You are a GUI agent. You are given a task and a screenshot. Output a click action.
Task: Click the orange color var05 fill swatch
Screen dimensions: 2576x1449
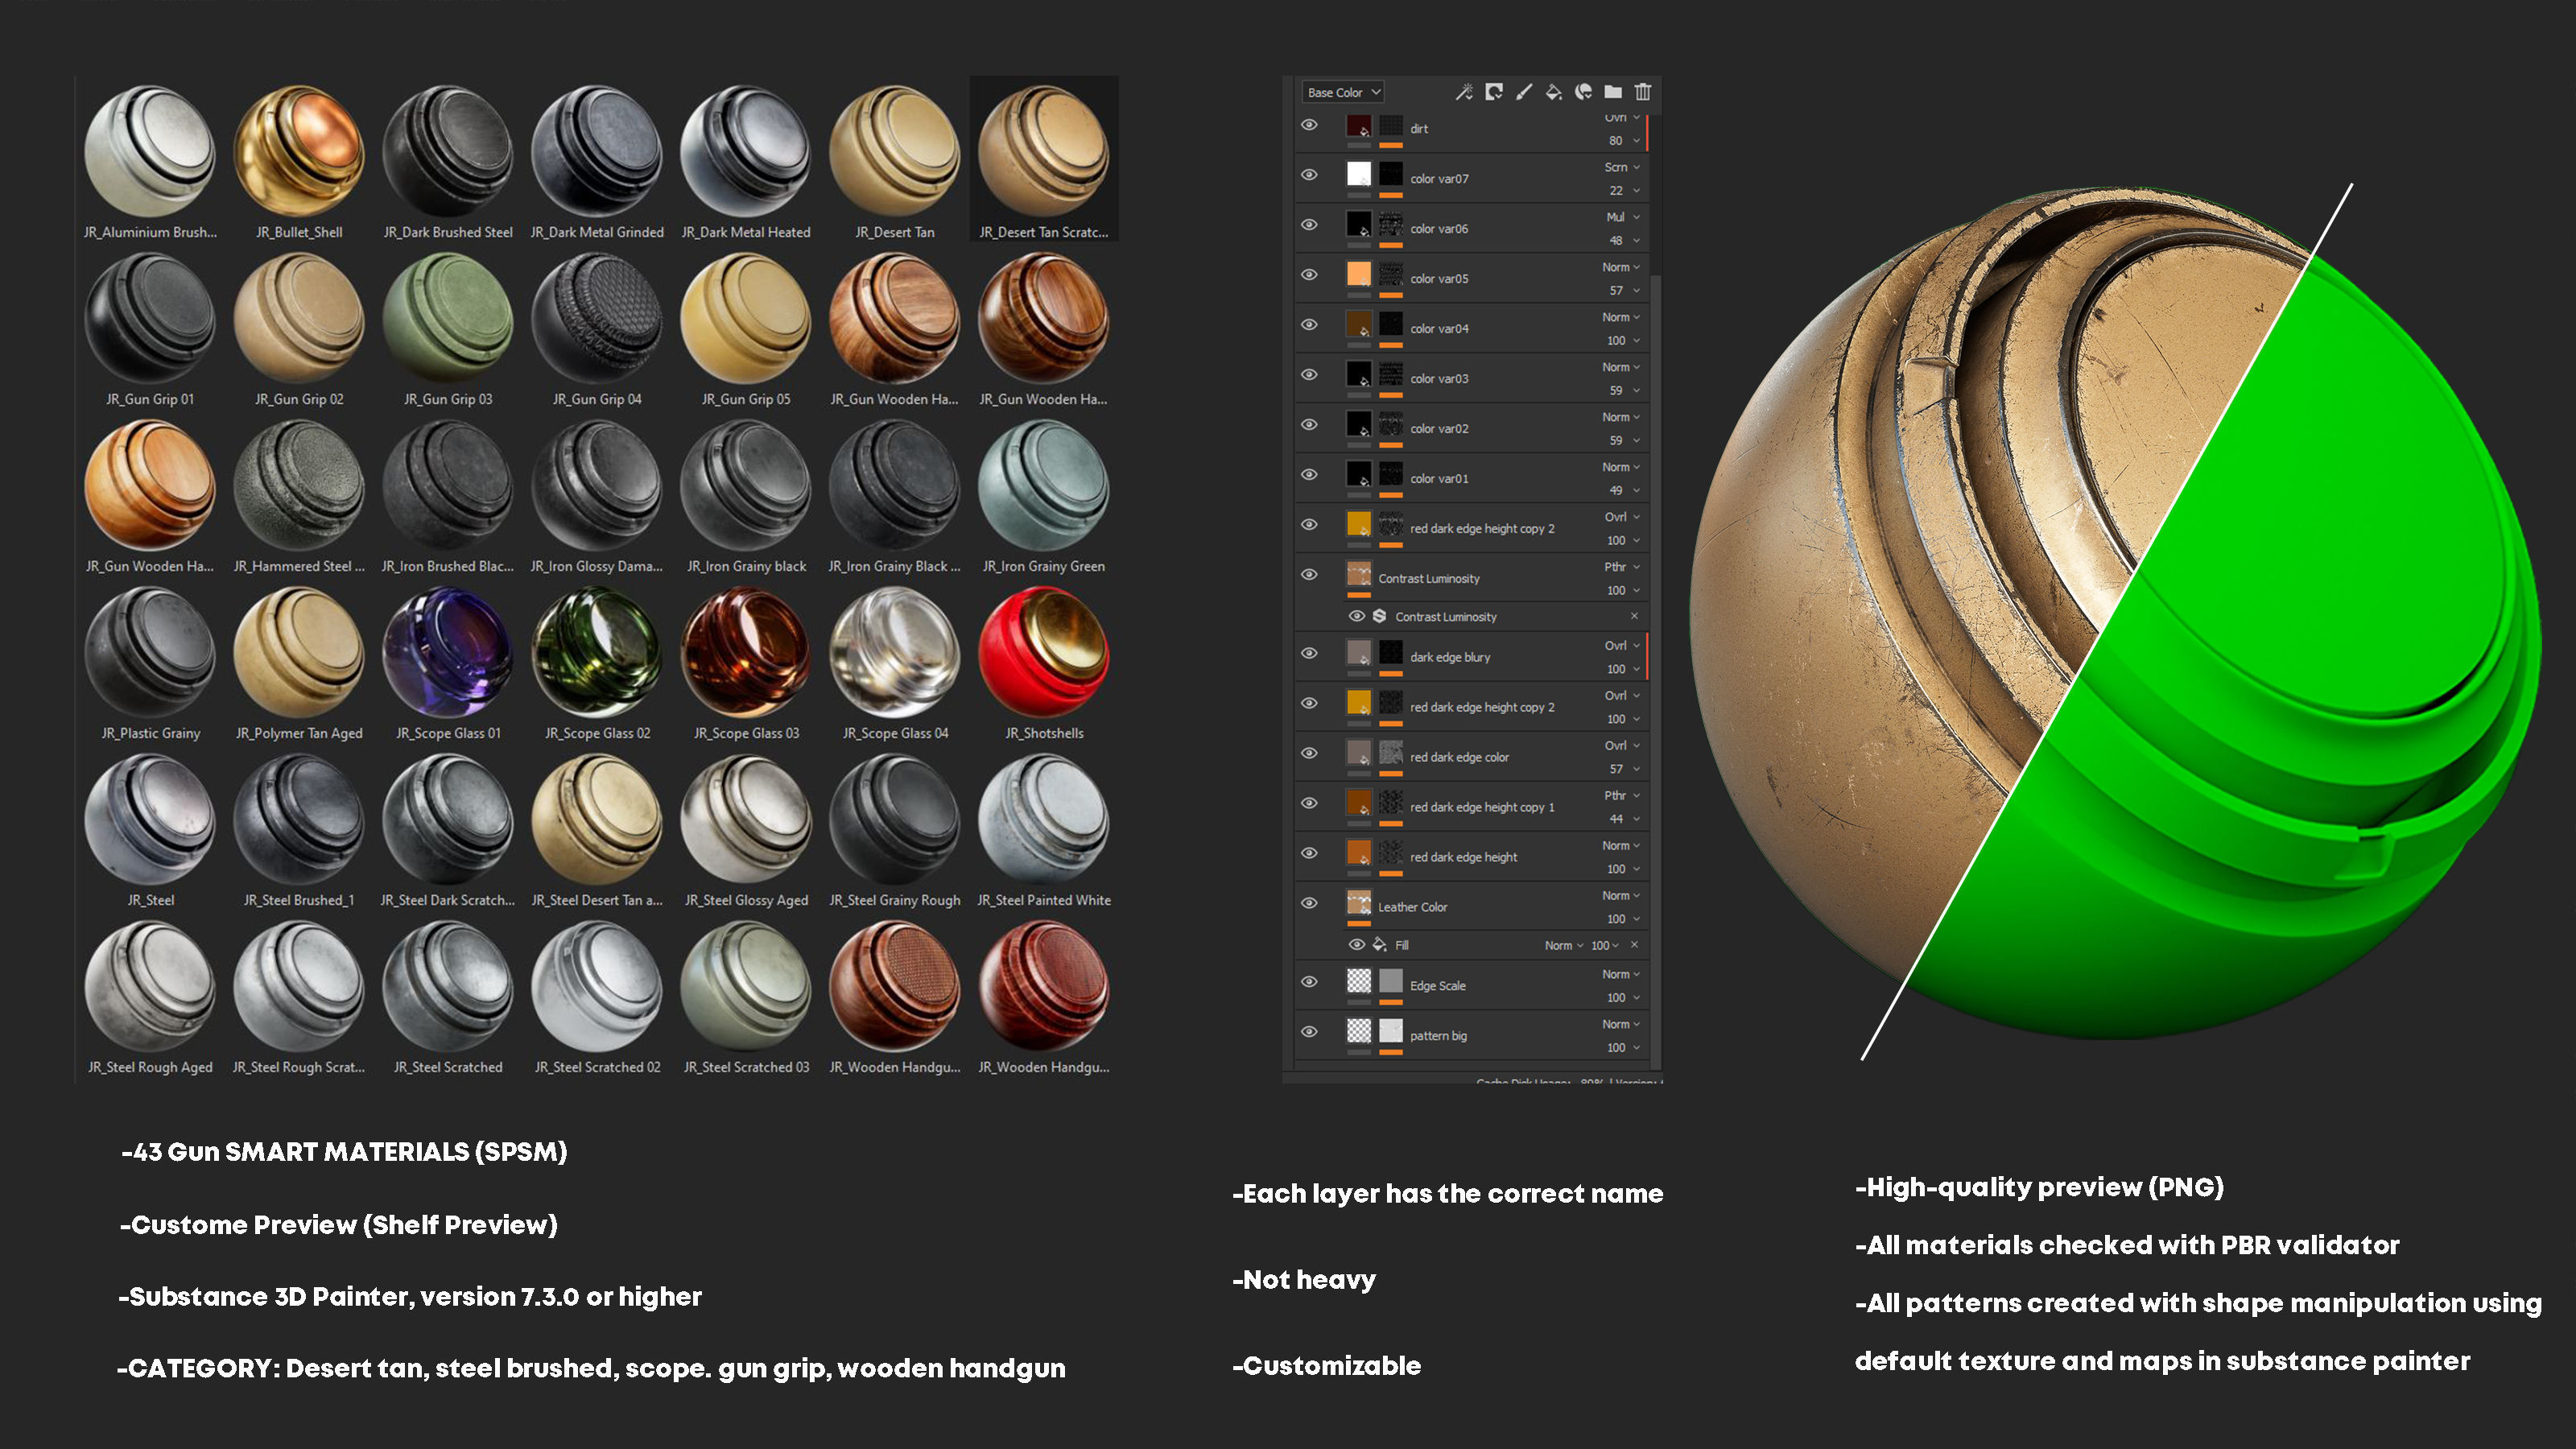pos(1358,274)
